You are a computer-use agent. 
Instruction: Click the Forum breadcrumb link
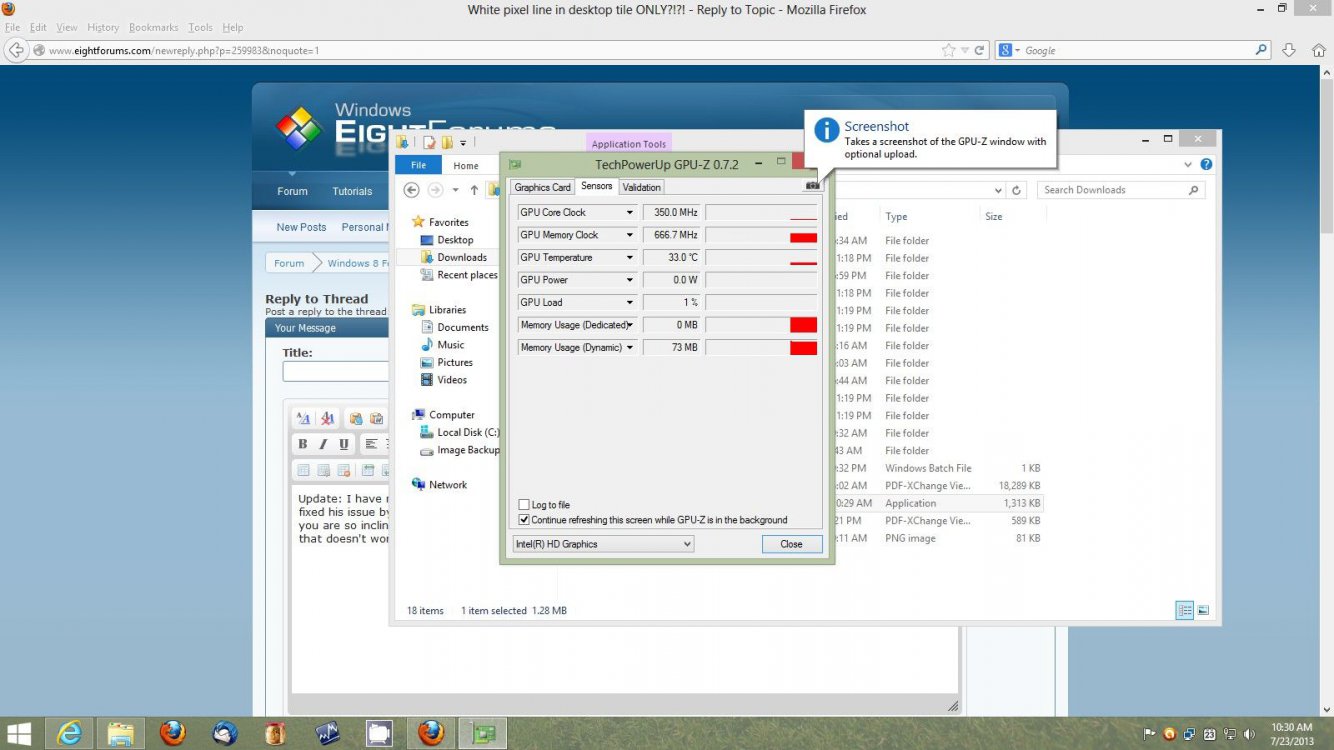tap(289, 263)
